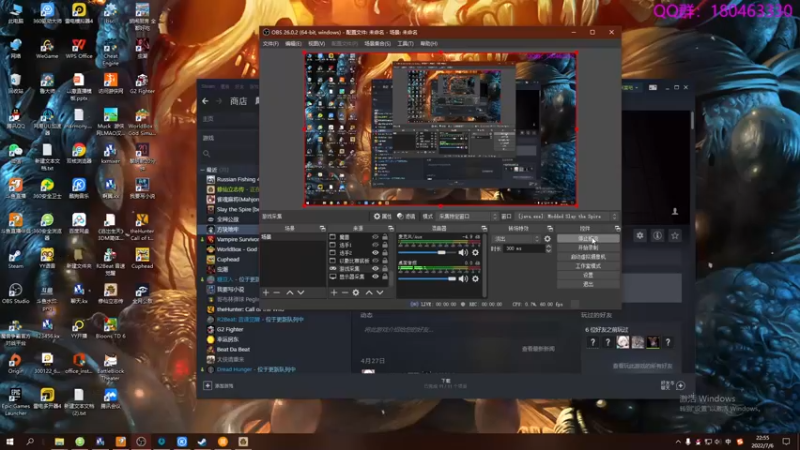This screenshot has width=800, height=450.
Task: Click transition duration 300 ms field
Action: (x=523, y=248)
